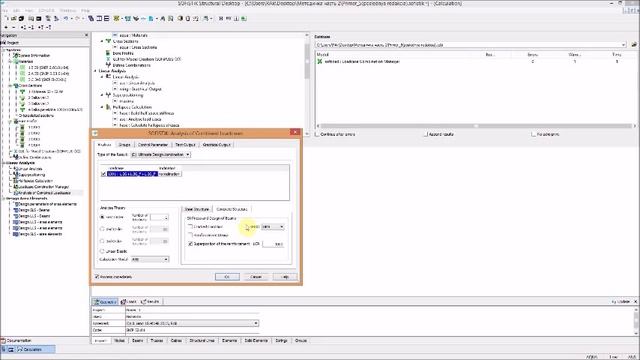Click the yellow grid icon in toolbar

(116, 18)
